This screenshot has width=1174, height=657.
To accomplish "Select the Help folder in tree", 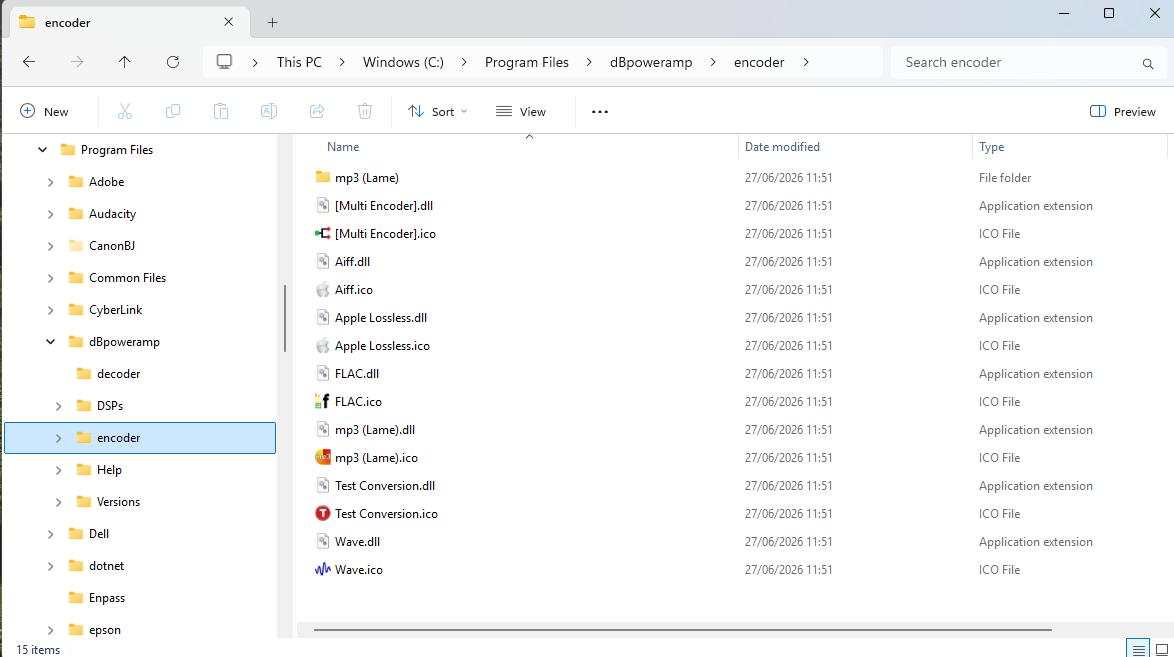I will click(109, 470).
